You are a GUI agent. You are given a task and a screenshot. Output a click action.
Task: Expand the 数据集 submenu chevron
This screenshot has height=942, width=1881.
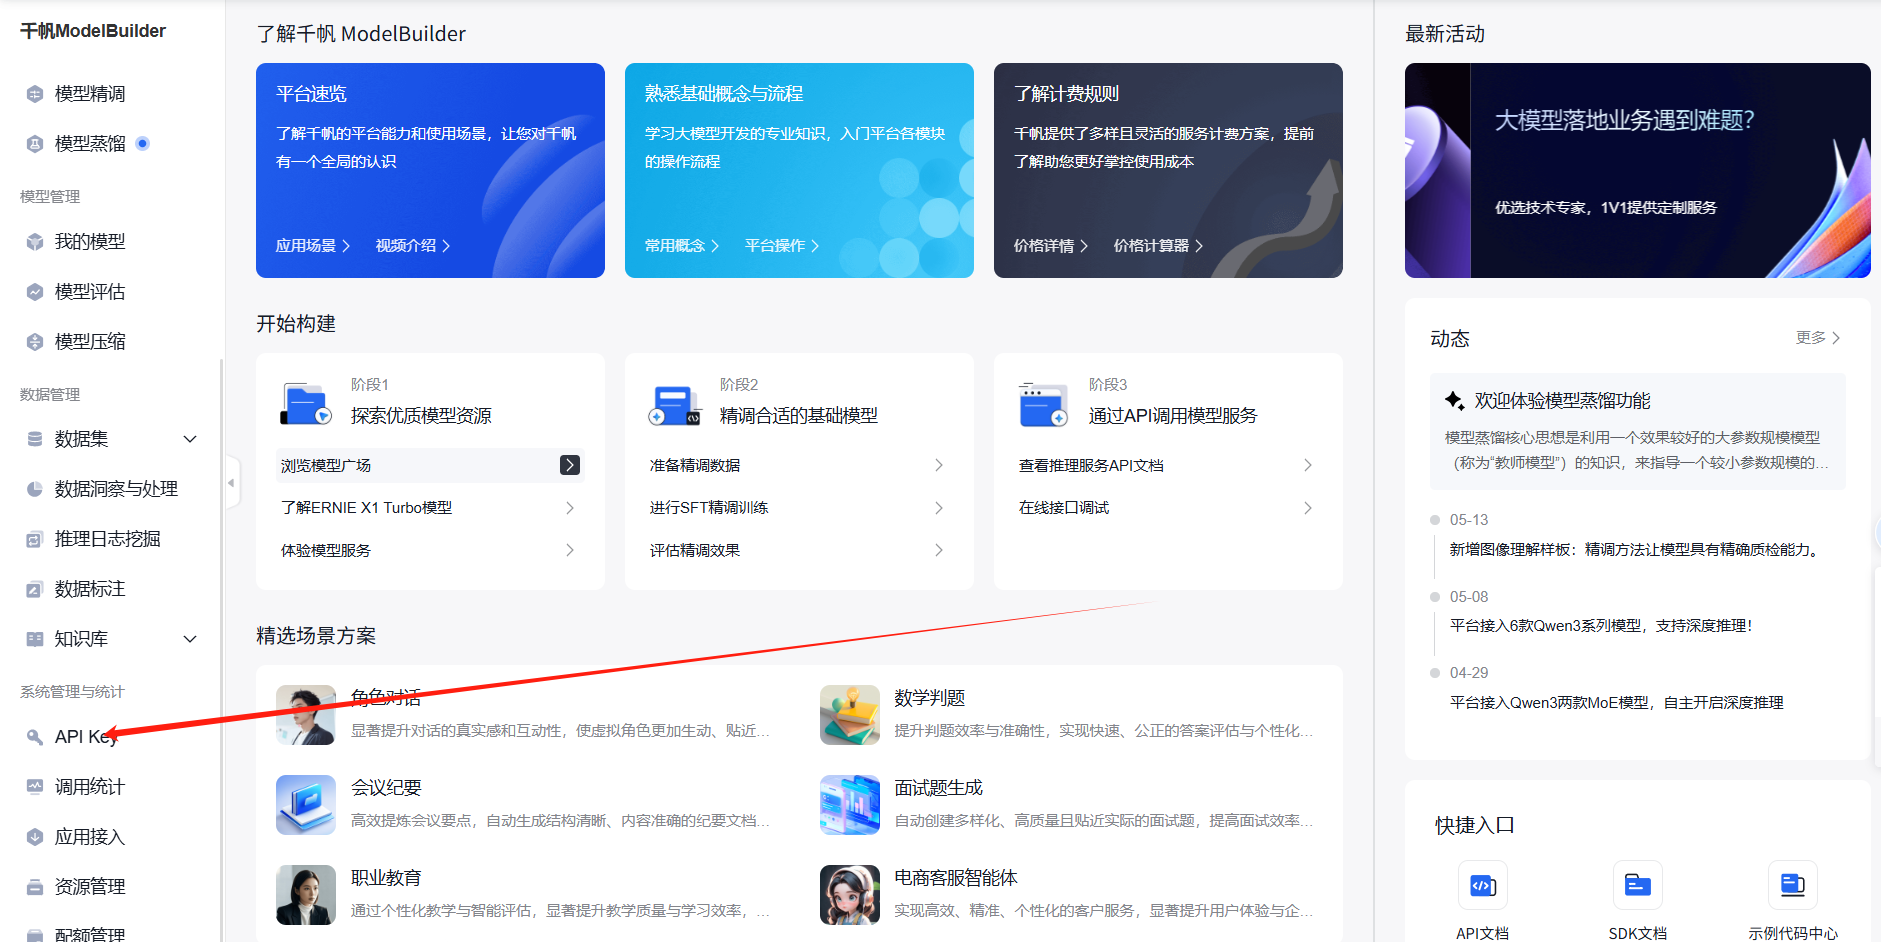(x=190, y=439)
